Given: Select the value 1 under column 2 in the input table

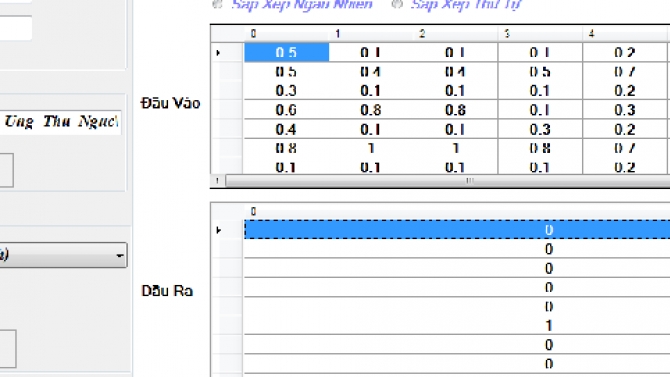Looking at the screenshot, I should click(x=455, y=148).
